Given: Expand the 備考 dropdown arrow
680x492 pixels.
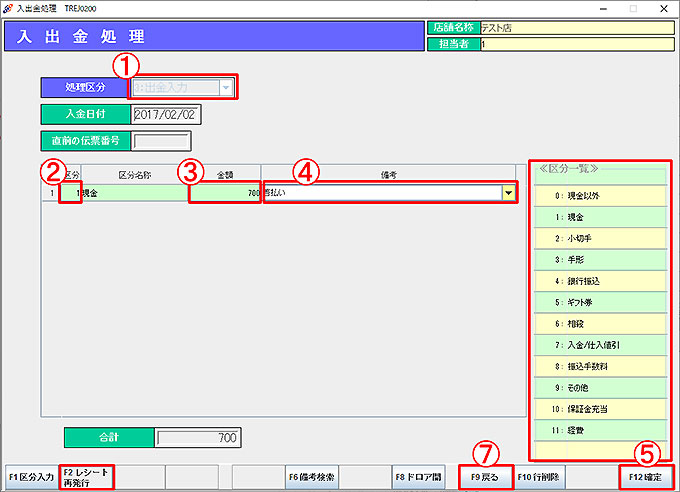Looking at the screenshot, I should (508, 193).
